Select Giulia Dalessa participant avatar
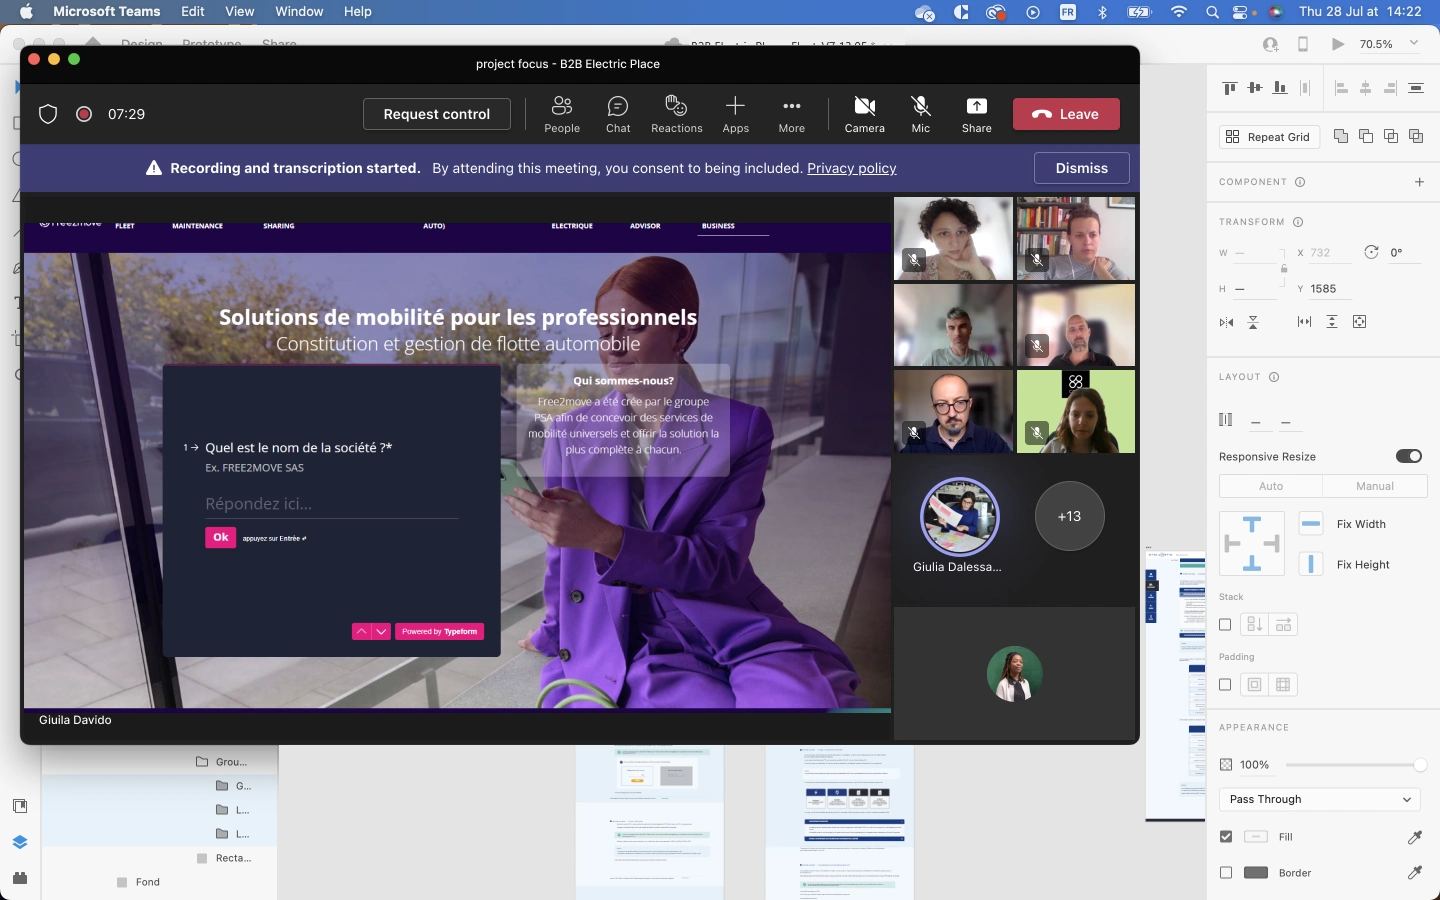 pos(959,517)
